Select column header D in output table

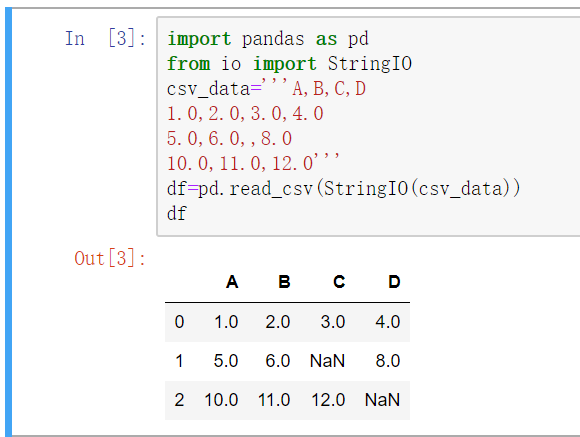(x=394, y=282)
